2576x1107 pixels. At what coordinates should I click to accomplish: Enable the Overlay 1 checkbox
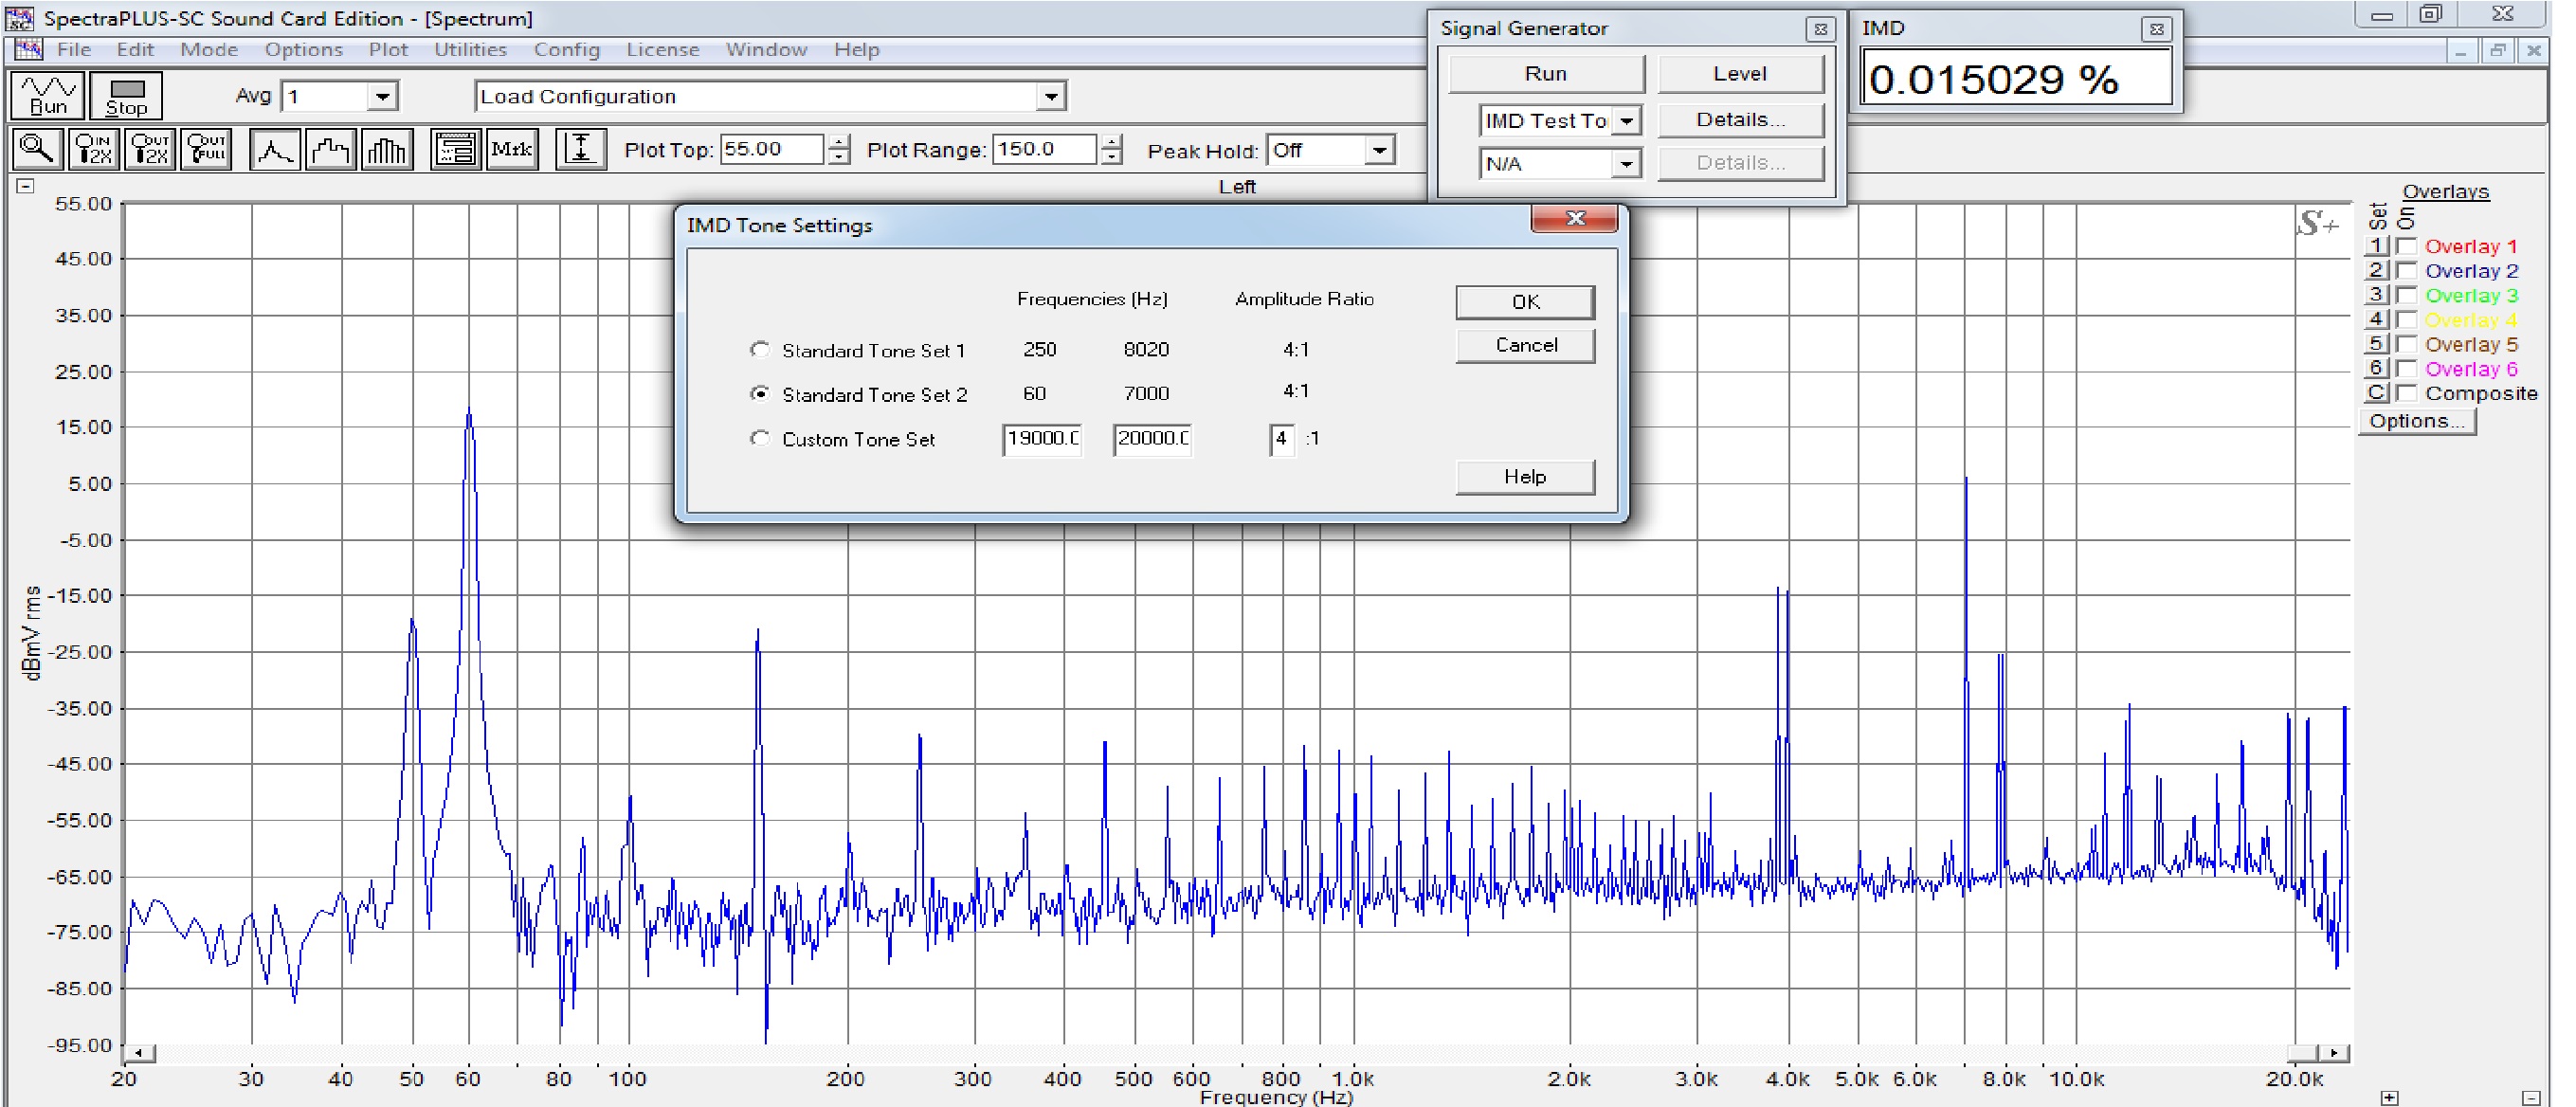[x=2408, y=246]
